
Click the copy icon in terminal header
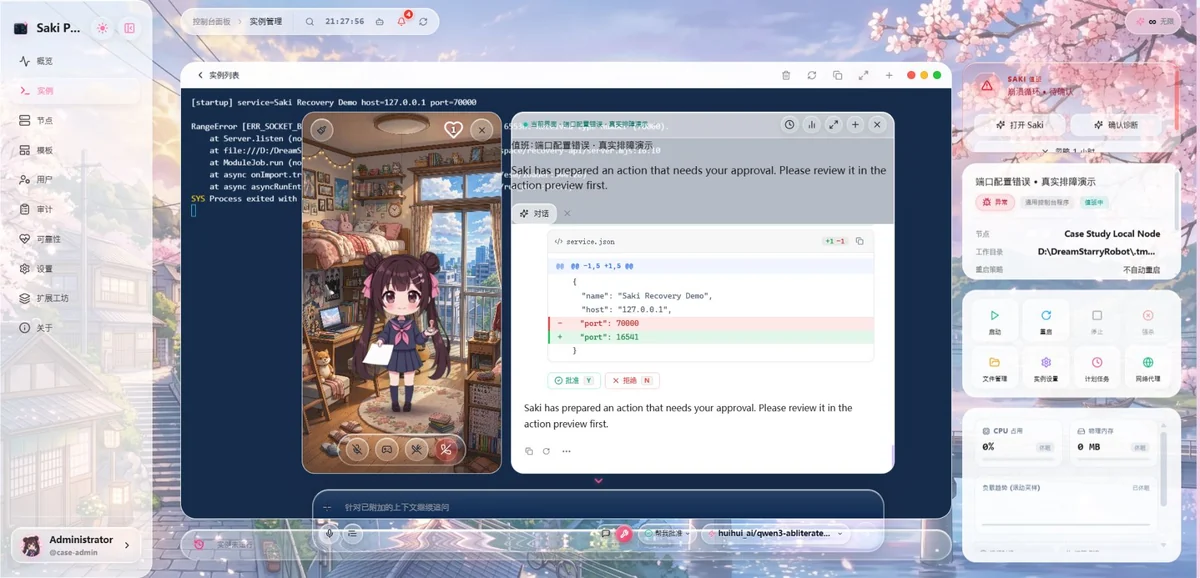click(837, 75)
